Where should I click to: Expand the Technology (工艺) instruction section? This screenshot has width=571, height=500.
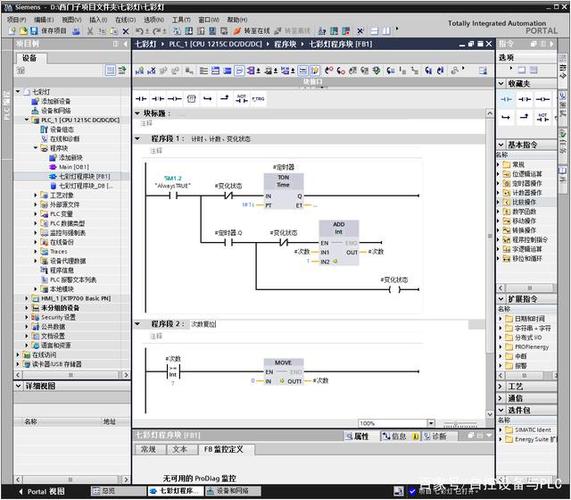500,386
